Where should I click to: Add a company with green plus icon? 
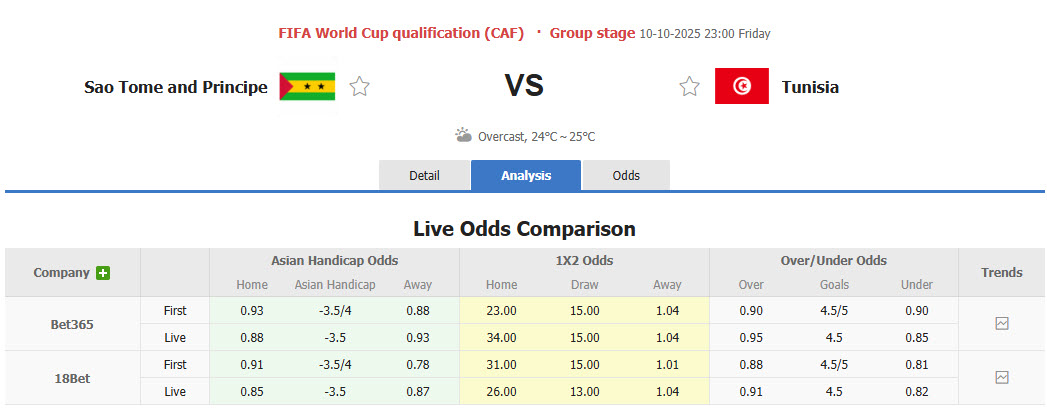click(103, 273)
